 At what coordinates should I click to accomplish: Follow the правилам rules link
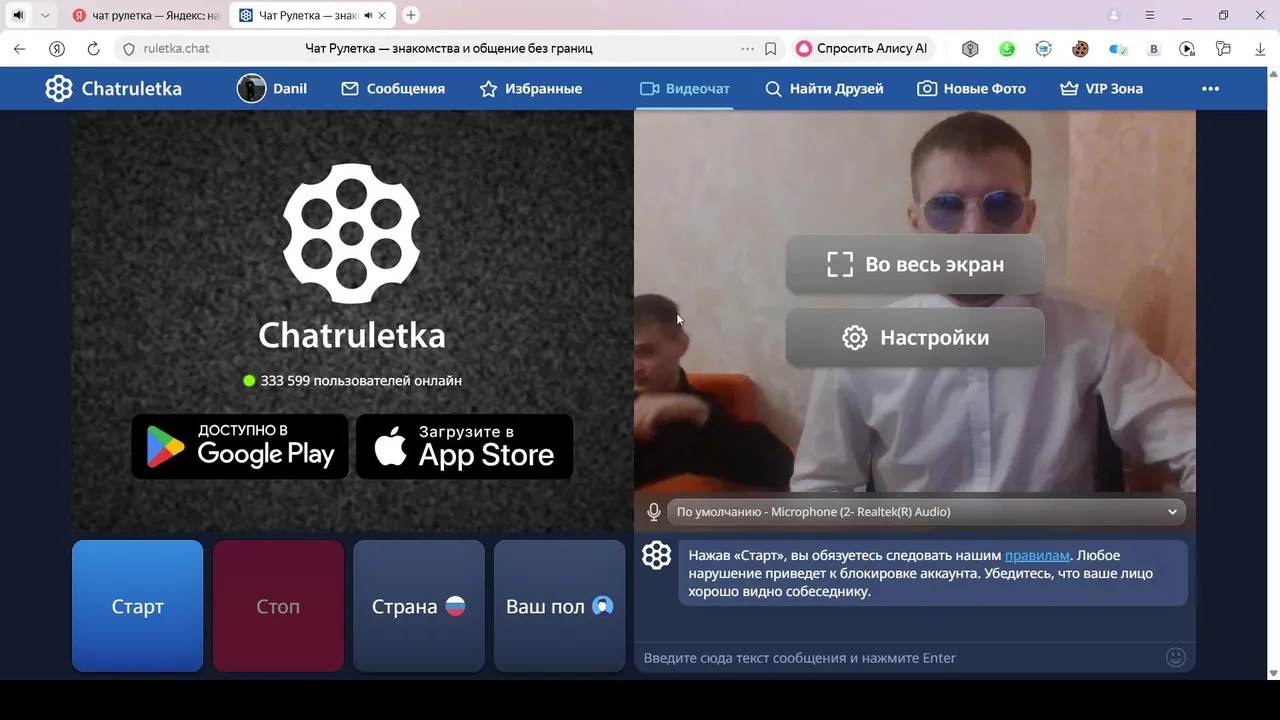click(x=1037, y=555)
